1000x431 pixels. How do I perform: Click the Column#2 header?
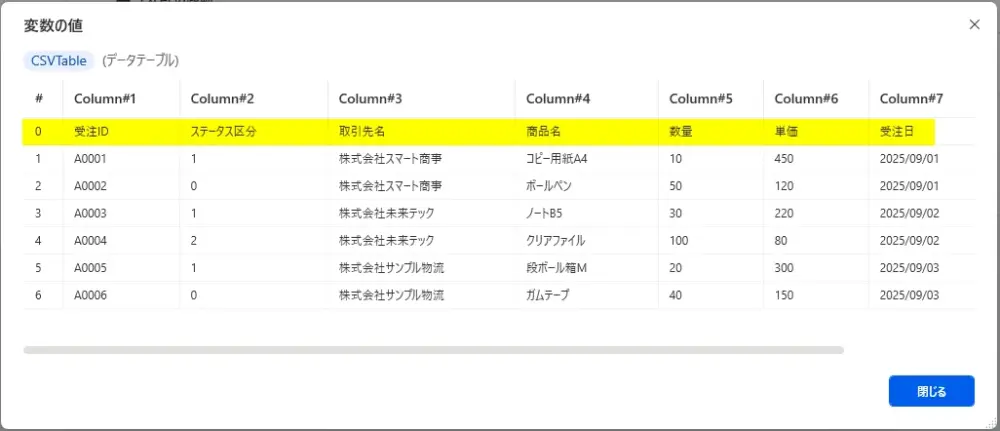coord(222,99)
